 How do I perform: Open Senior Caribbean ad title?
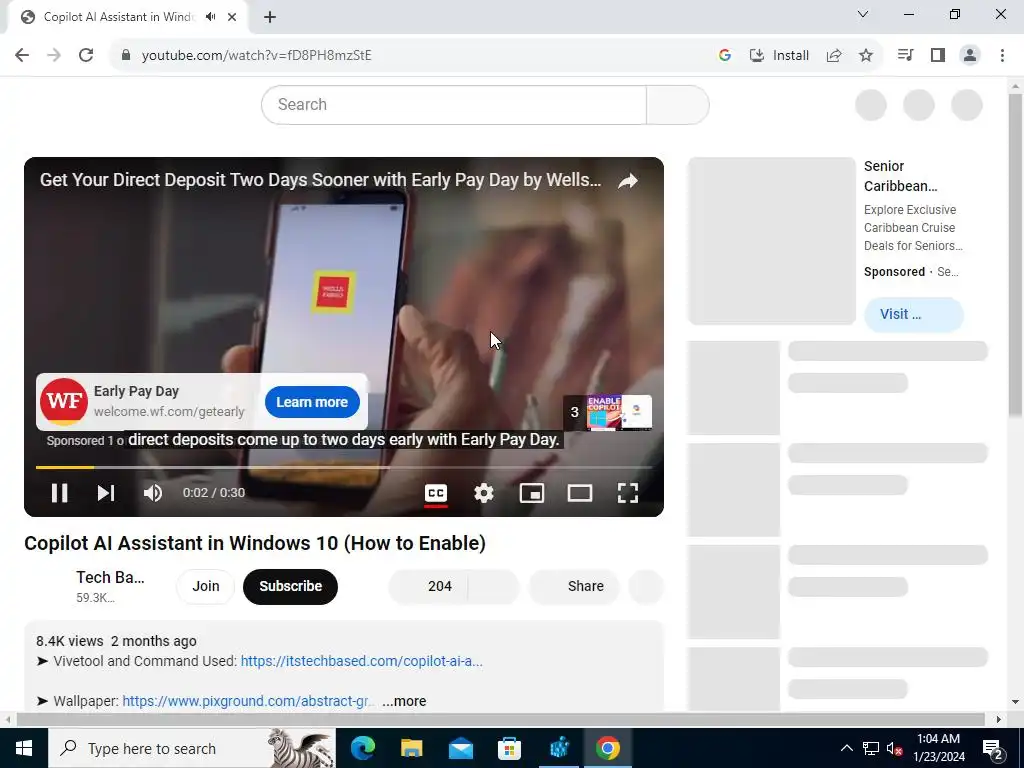901,176
